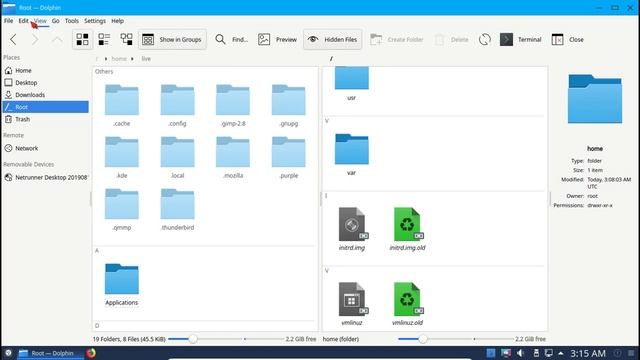Select the .gnupg folder
Viewport: 640px width, 360px height.
[x=289, y=105]
